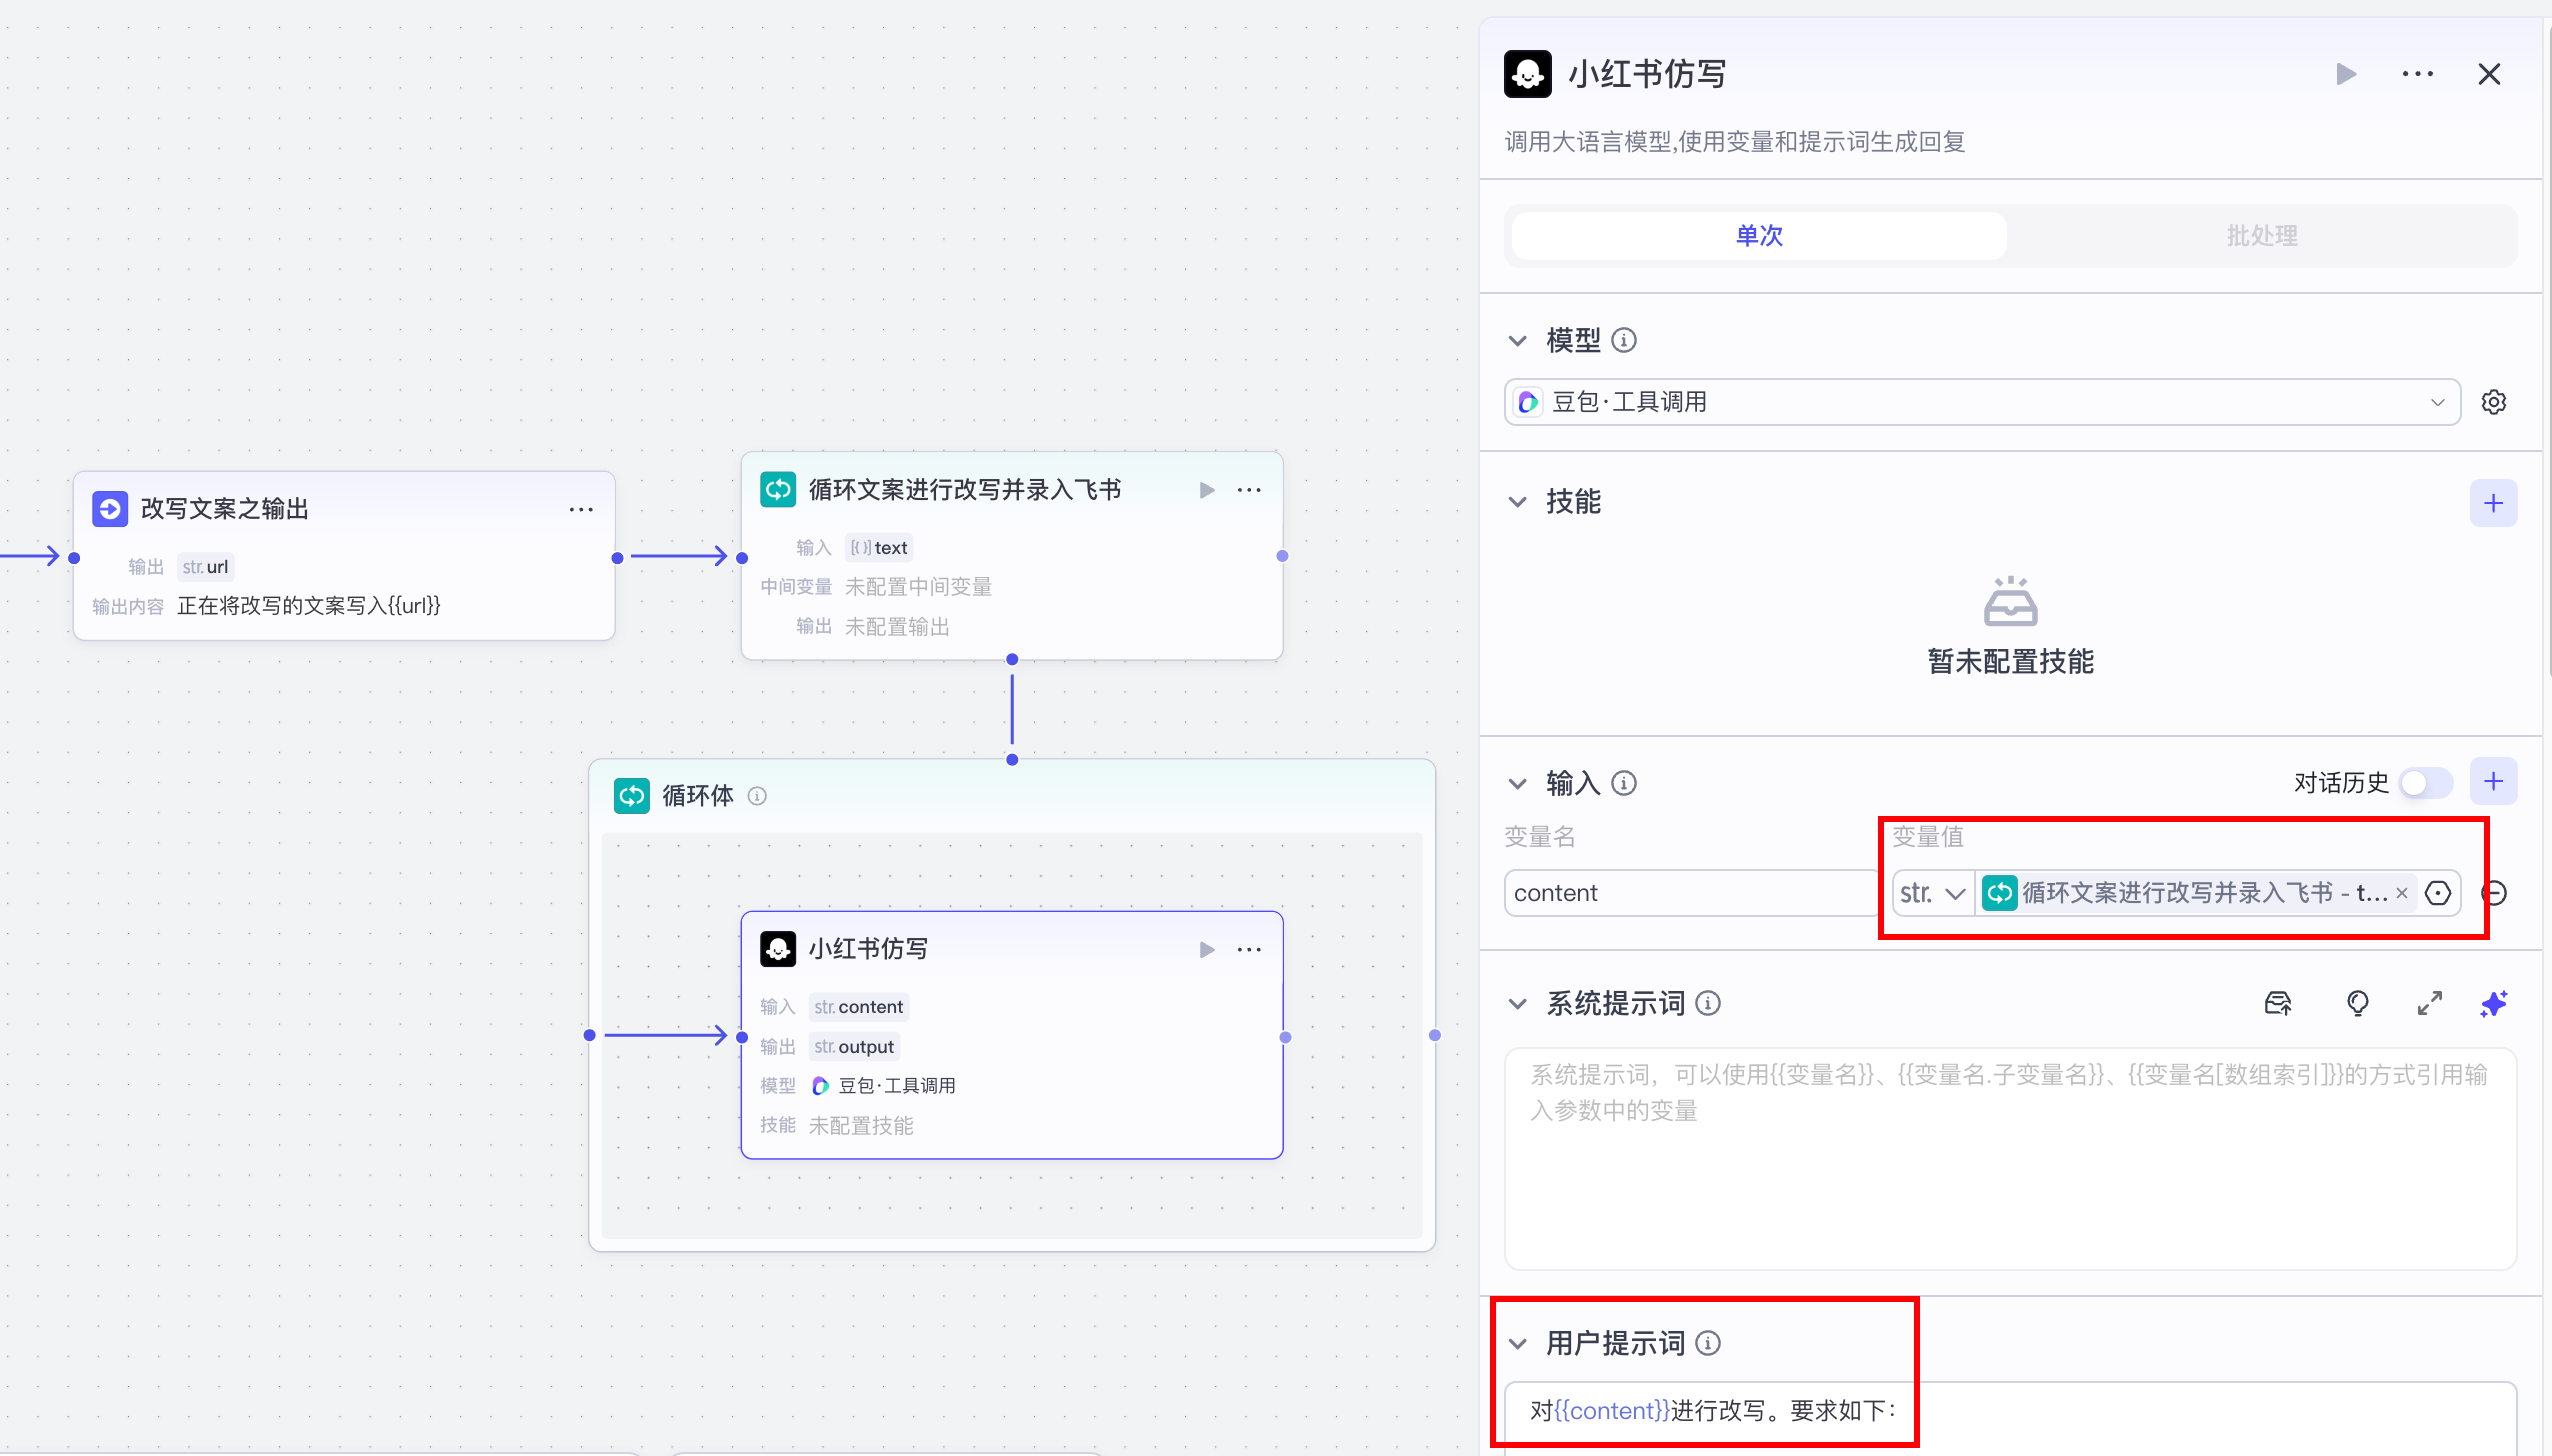Viewport: 2552px width, 1456px height.
Task: Open model settings gear icon
Action: pos(2493,402)
